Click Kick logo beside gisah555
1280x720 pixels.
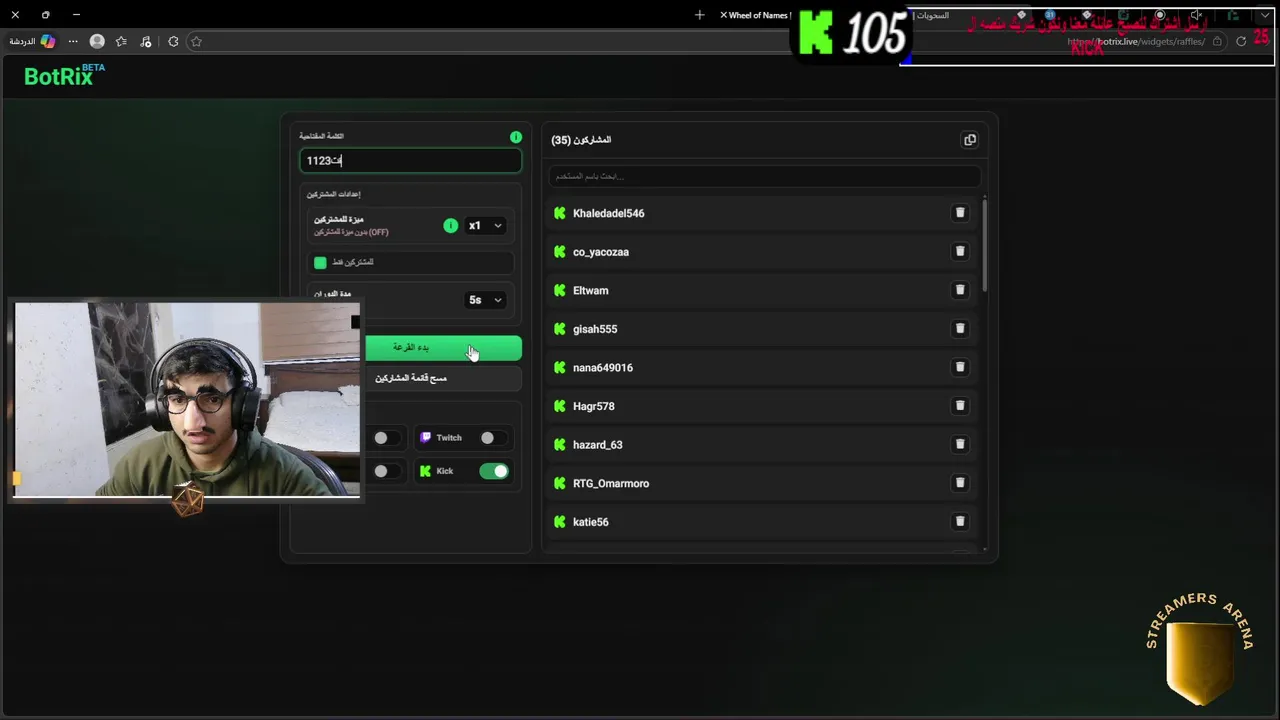pyautogui.click(x=560, y=329)
